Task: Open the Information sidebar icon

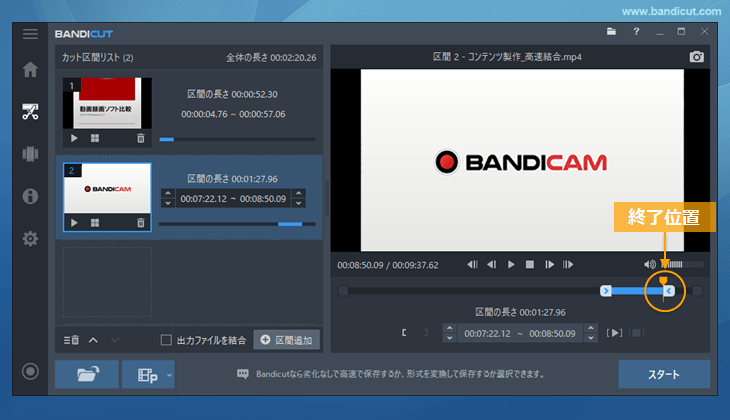Action: click(30, 196)
